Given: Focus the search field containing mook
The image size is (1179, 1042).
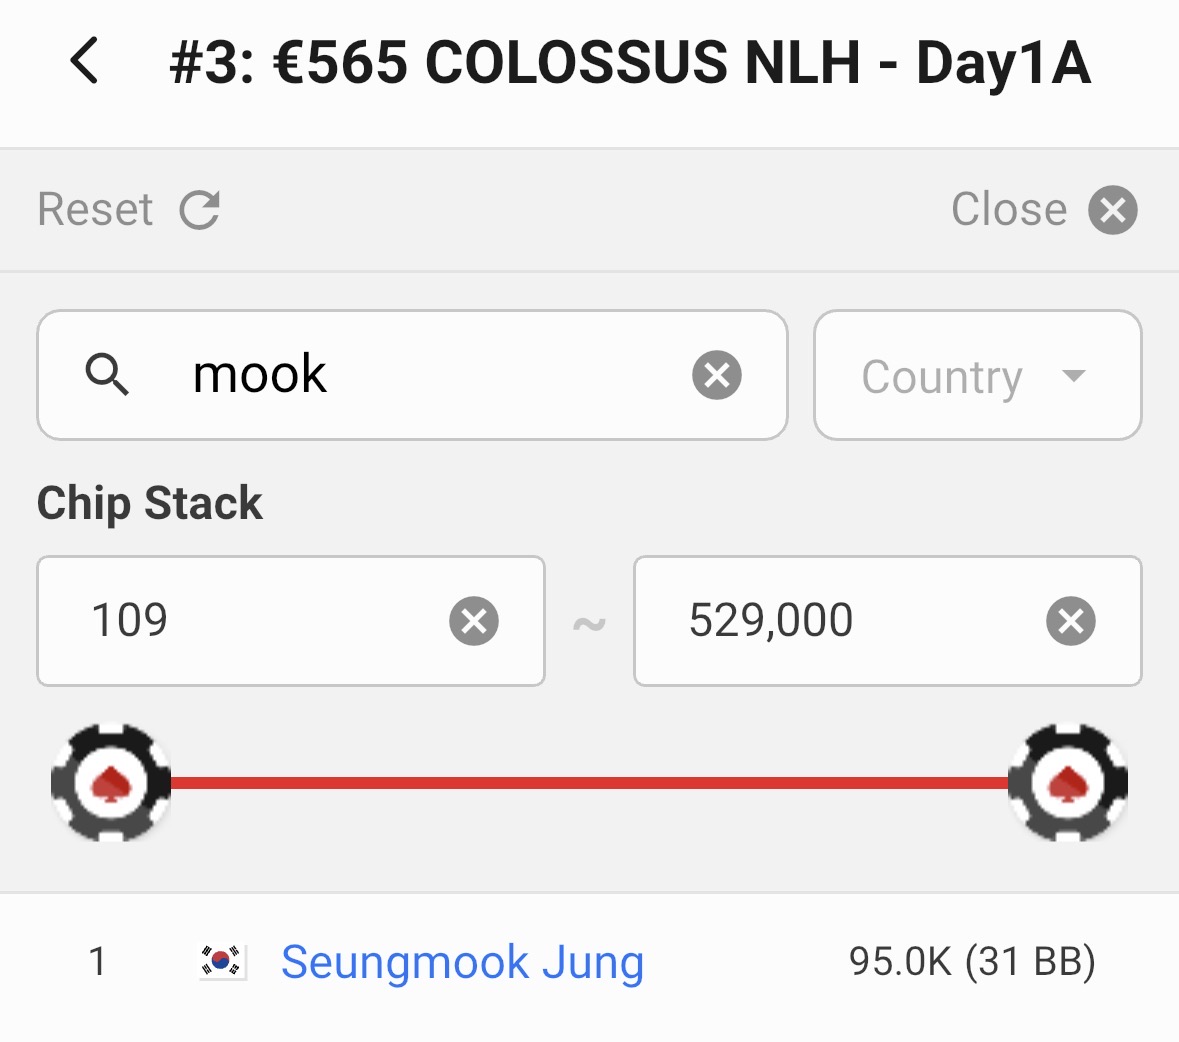Looking at the screenshot, I should (x=420, y=375).
